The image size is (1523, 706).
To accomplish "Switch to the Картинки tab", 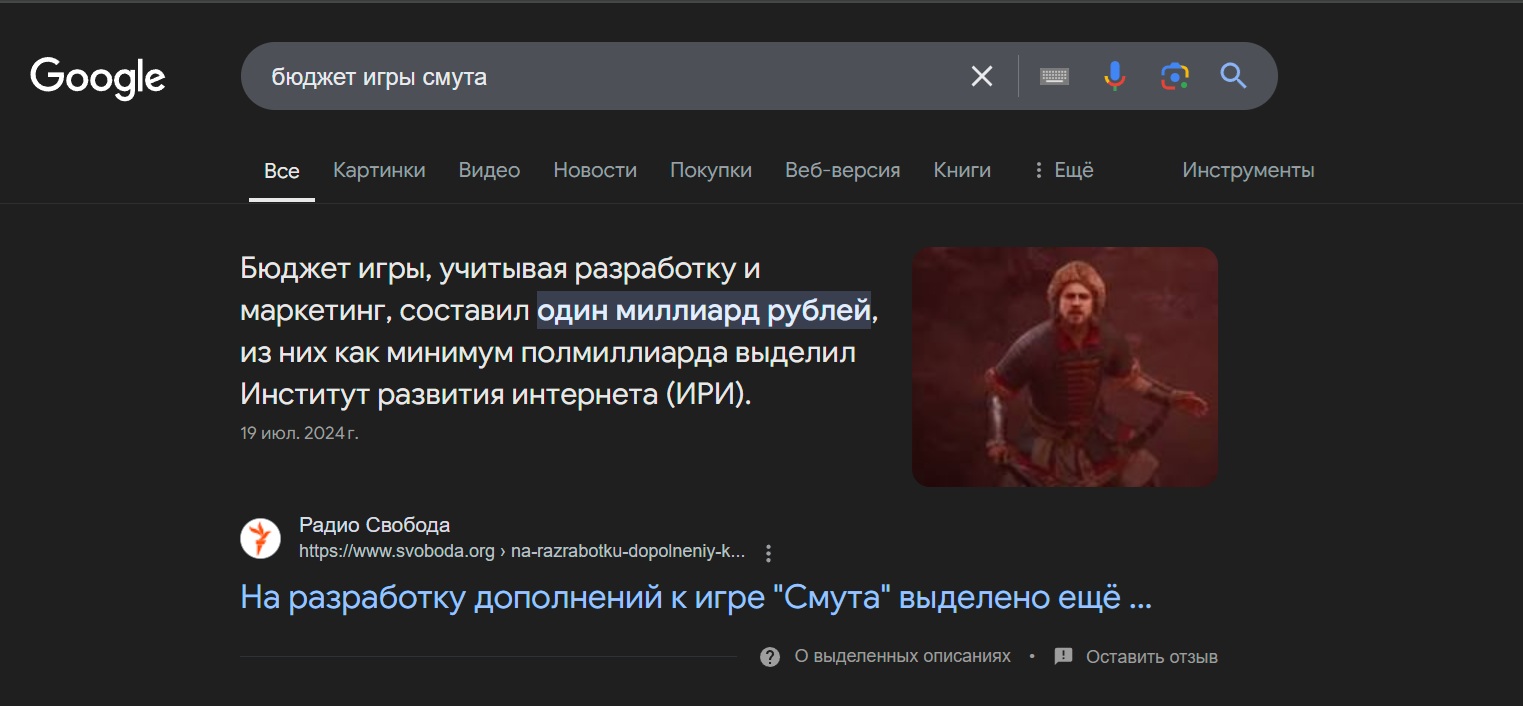I will tap(379, 171).
